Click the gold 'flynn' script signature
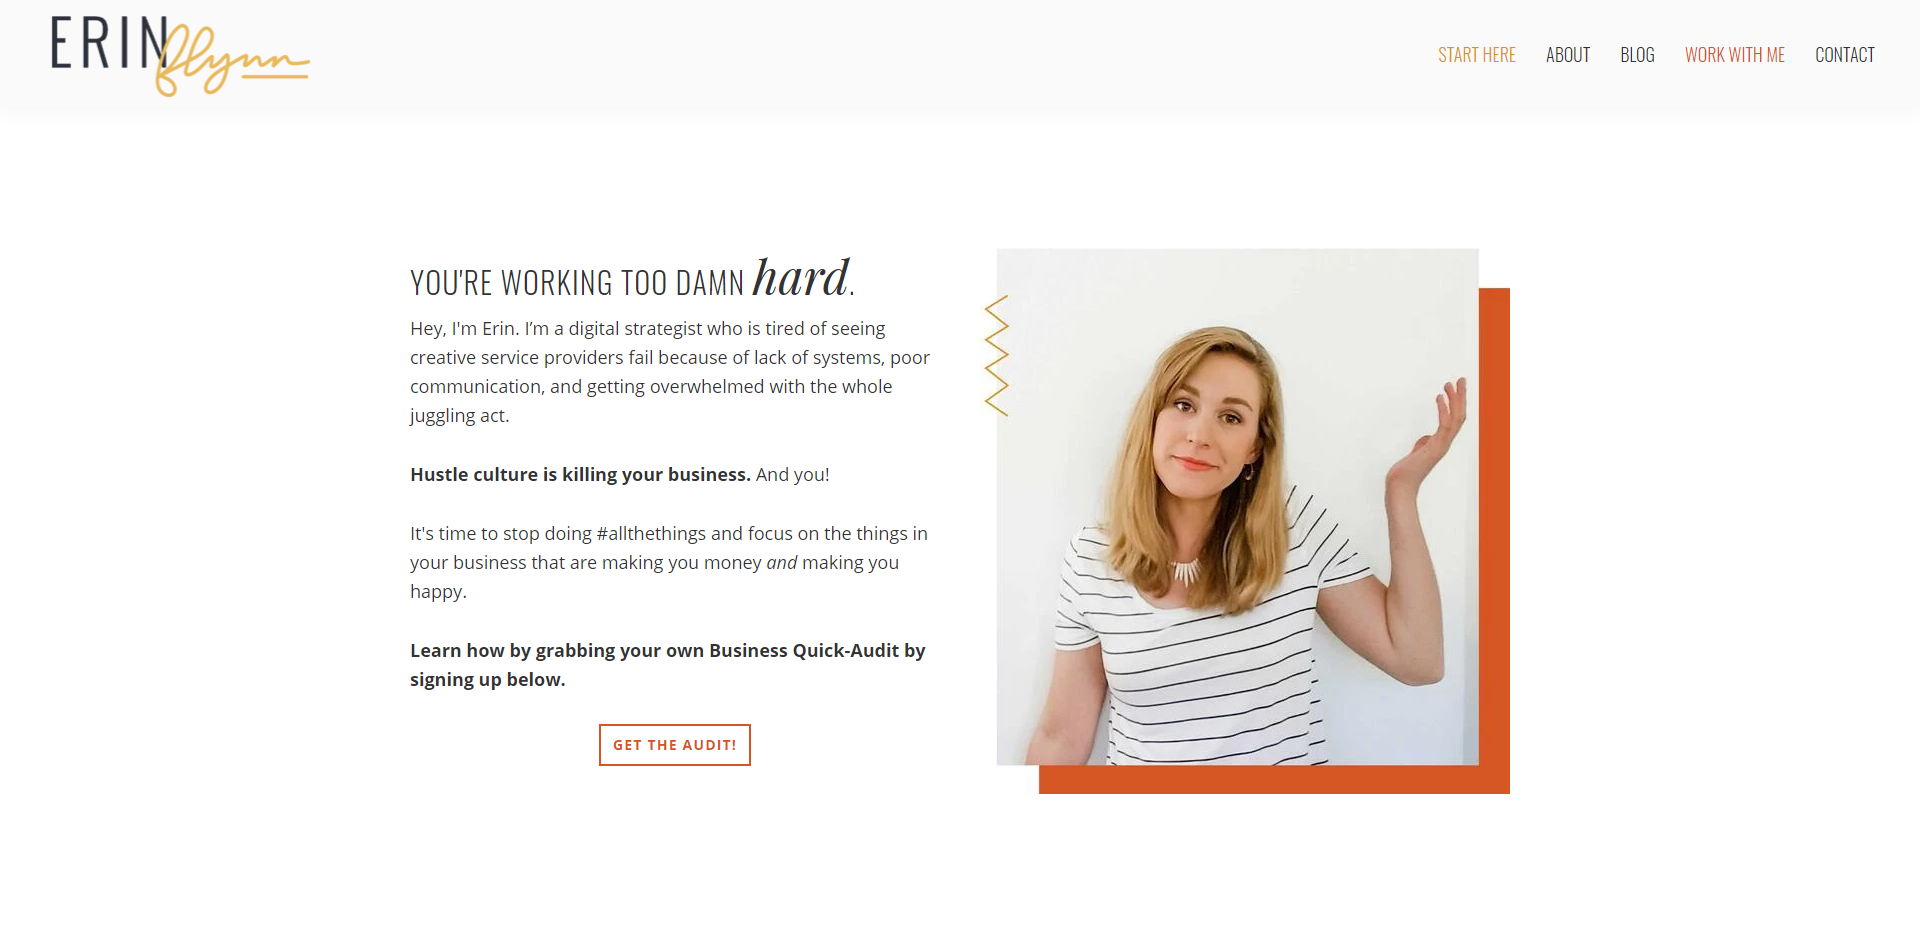 [x=233, y=62]
